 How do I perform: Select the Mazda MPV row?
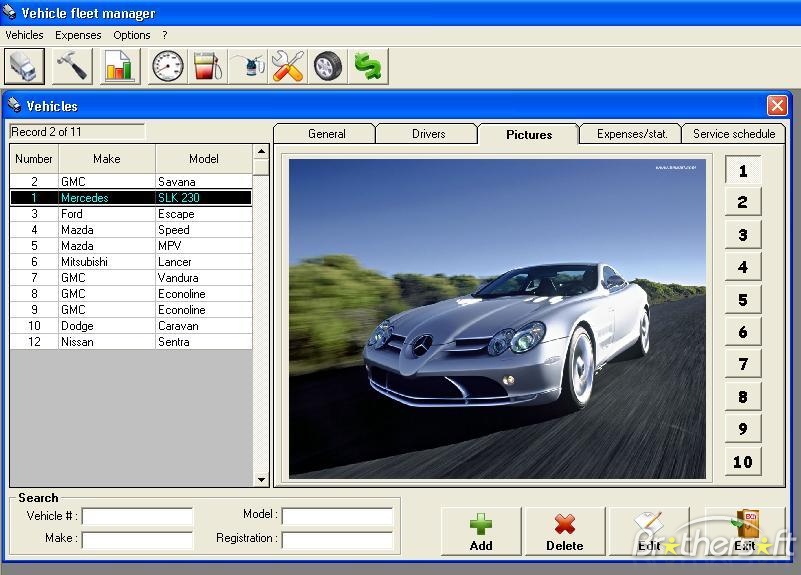click(x=131, y=246)
